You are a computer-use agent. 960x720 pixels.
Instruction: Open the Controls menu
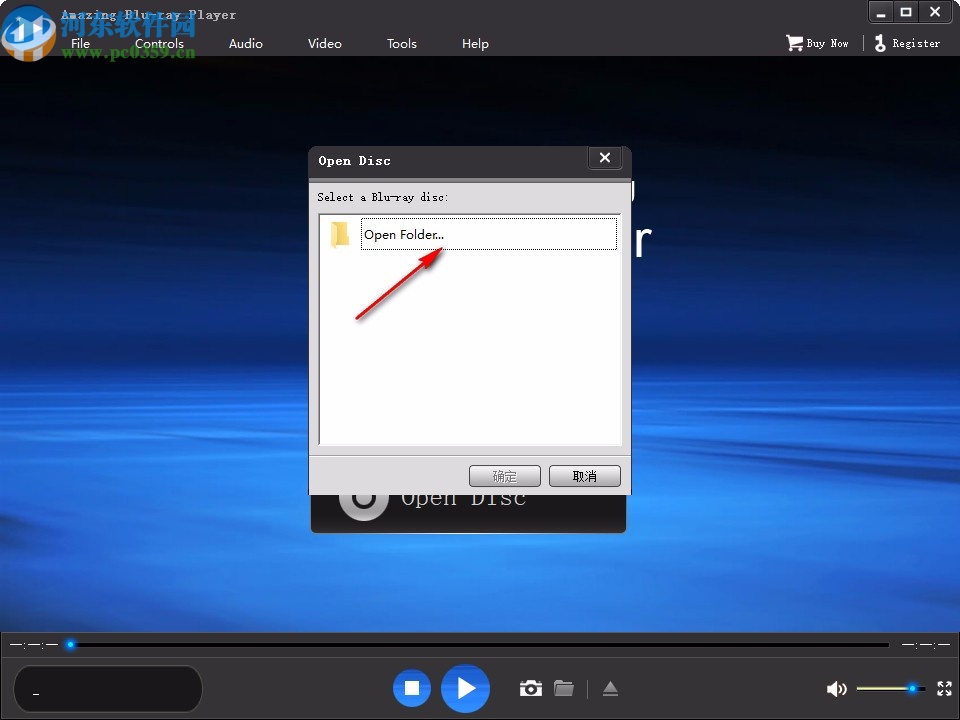pos(159,43)
